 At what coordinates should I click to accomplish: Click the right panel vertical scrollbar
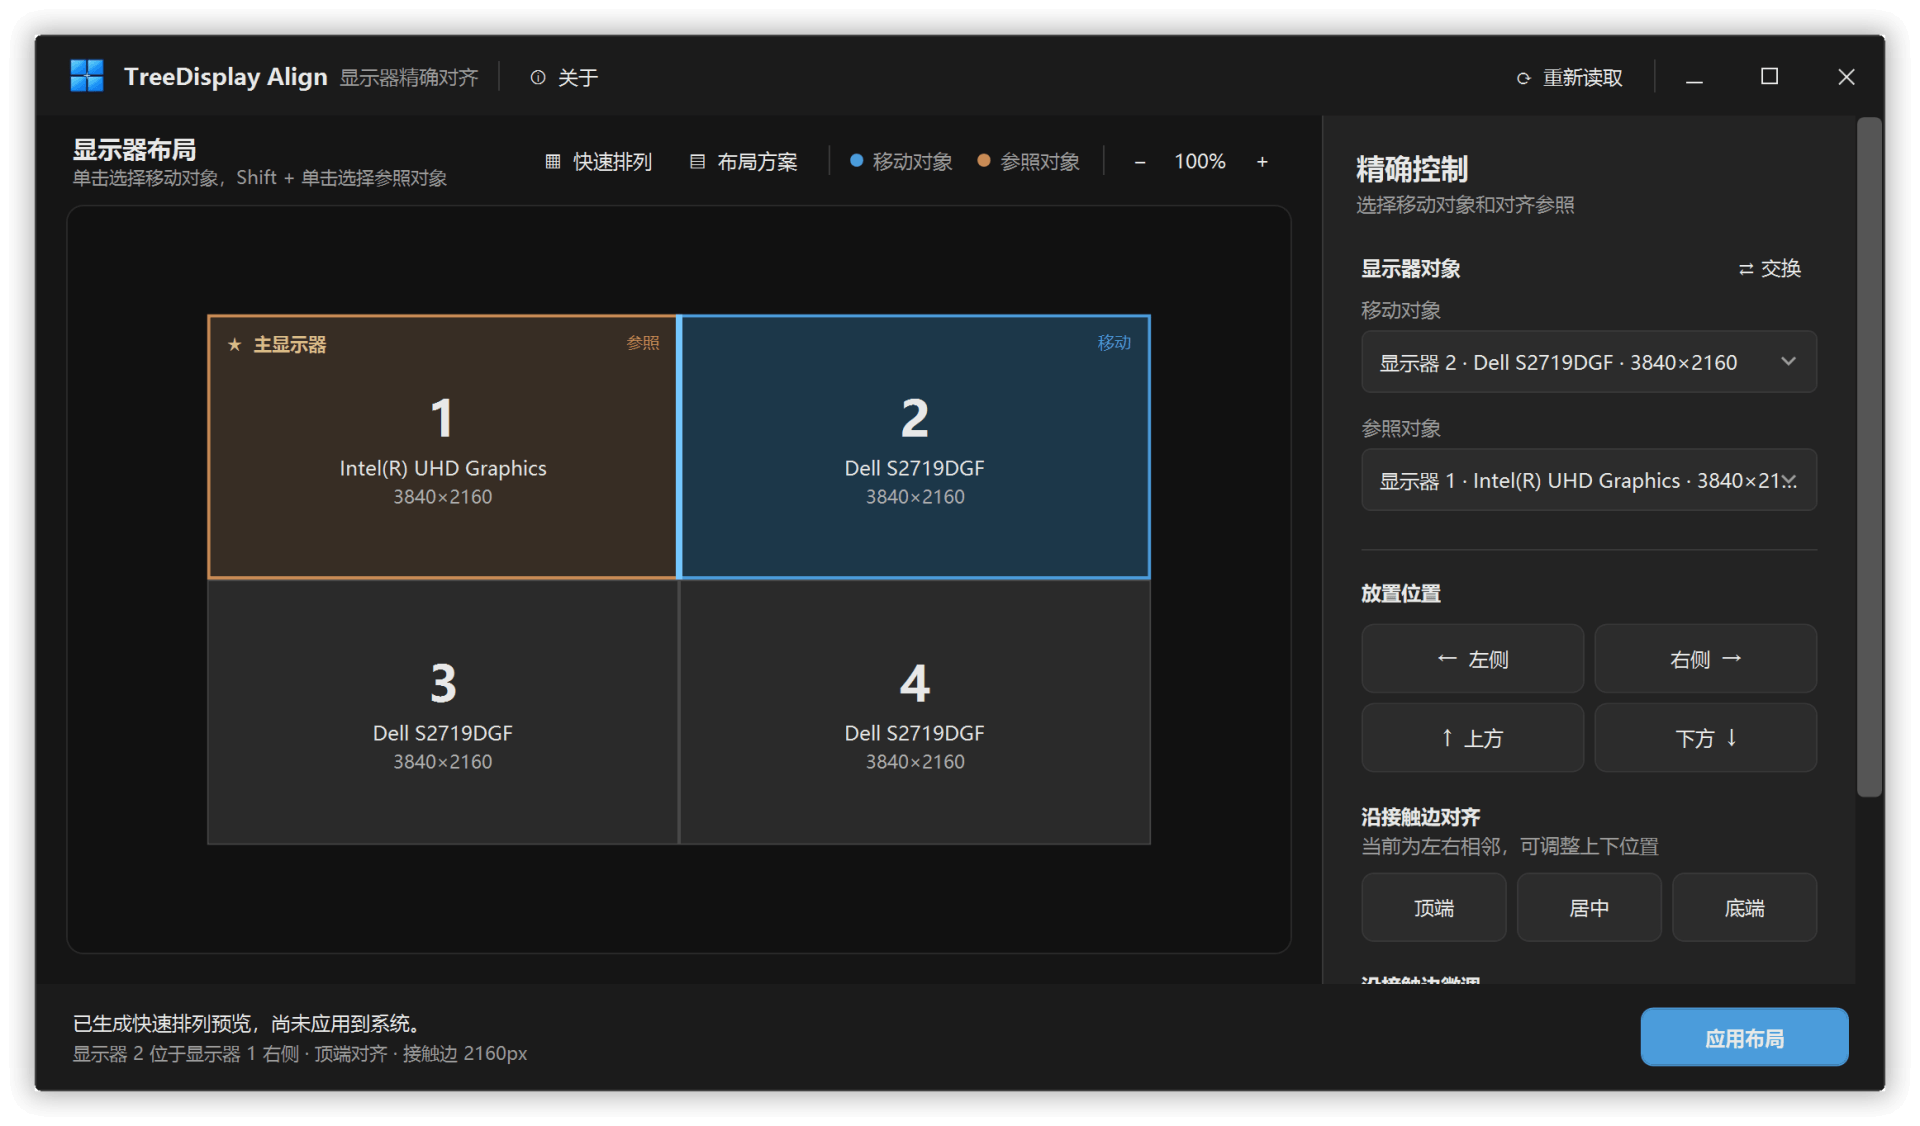pyautogui.click(x=1869, y=457)
